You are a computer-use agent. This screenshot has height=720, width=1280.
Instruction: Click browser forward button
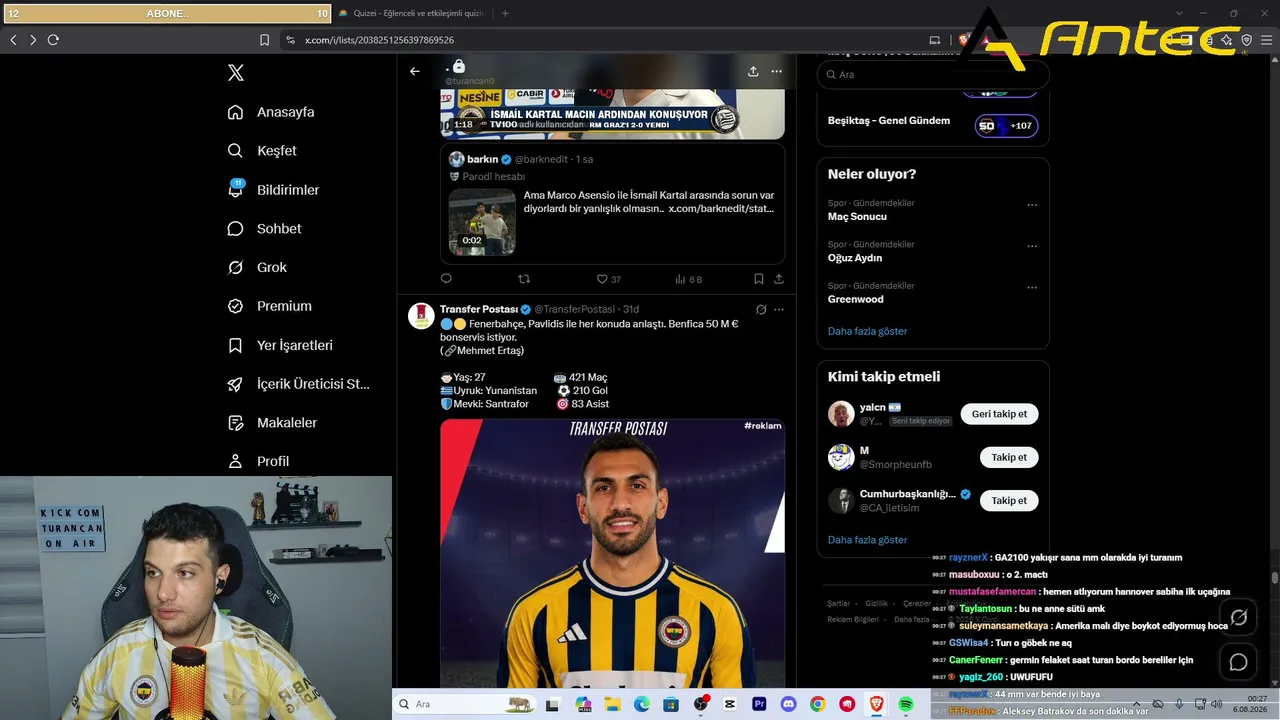coord(33,40)
